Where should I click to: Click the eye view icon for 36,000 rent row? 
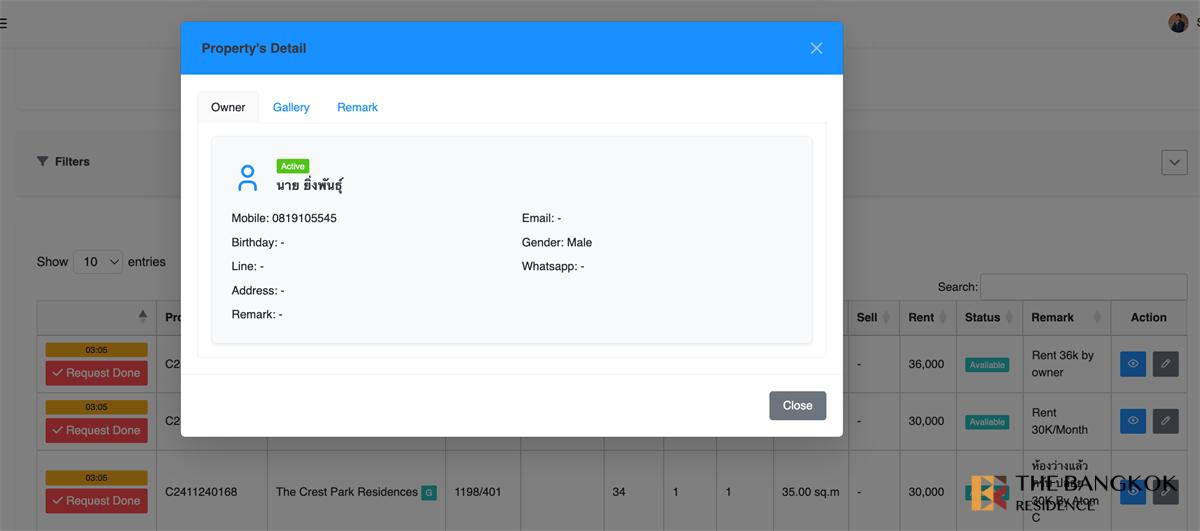[x=1132, y=364]
